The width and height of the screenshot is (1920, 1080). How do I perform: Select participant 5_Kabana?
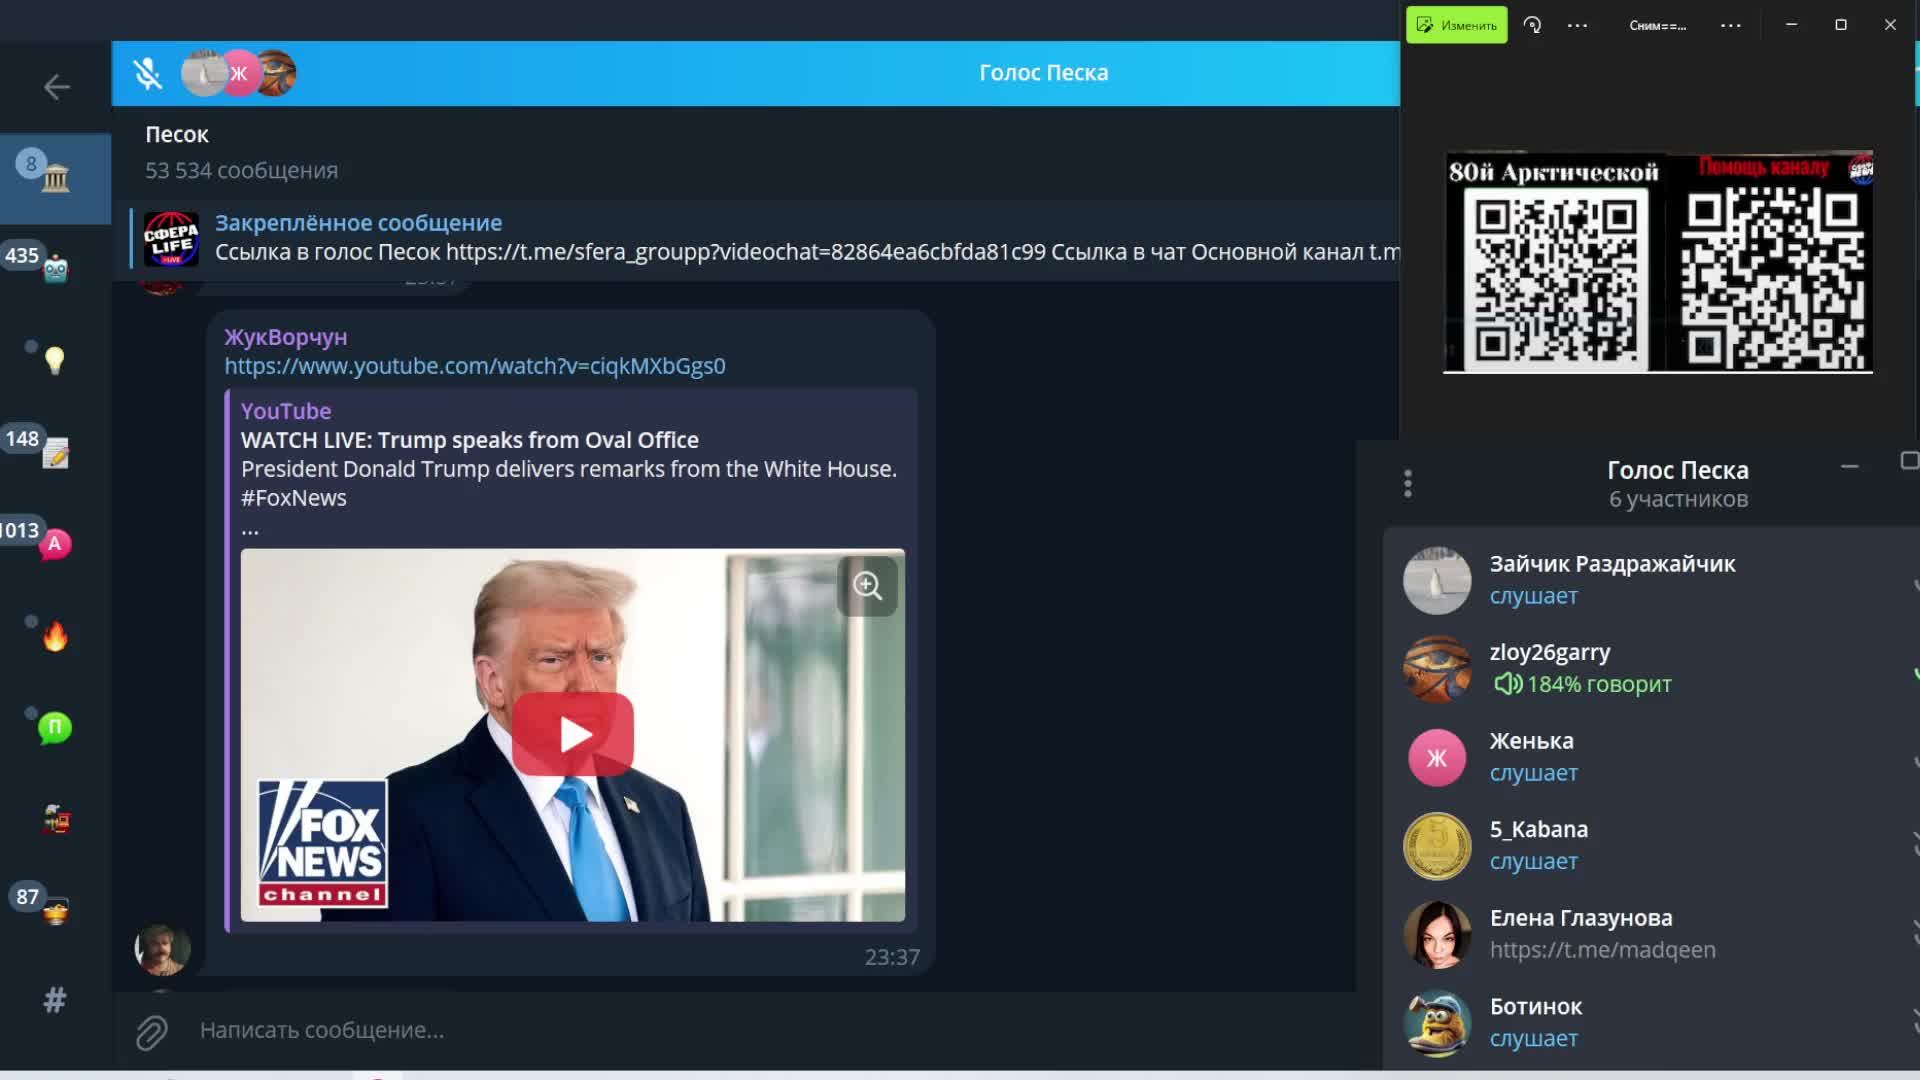[x=1650, y=845]
